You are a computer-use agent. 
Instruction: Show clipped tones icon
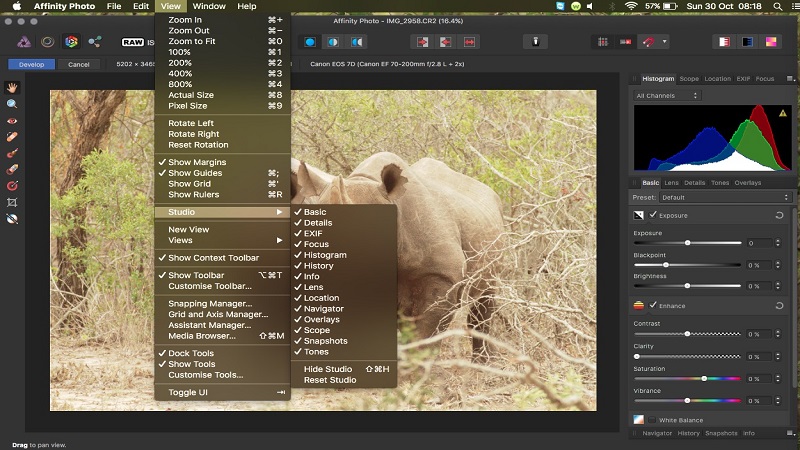point(771,42)
